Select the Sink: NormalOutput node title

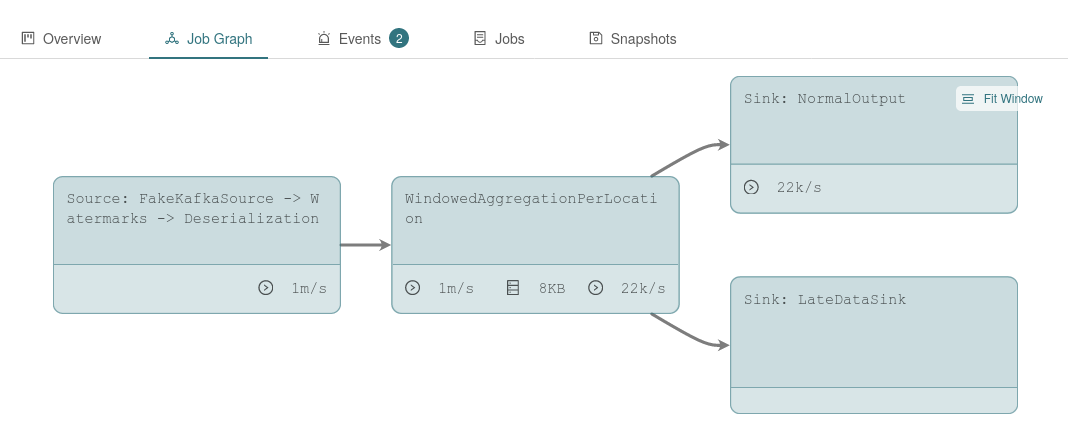[x=825, y=99]
